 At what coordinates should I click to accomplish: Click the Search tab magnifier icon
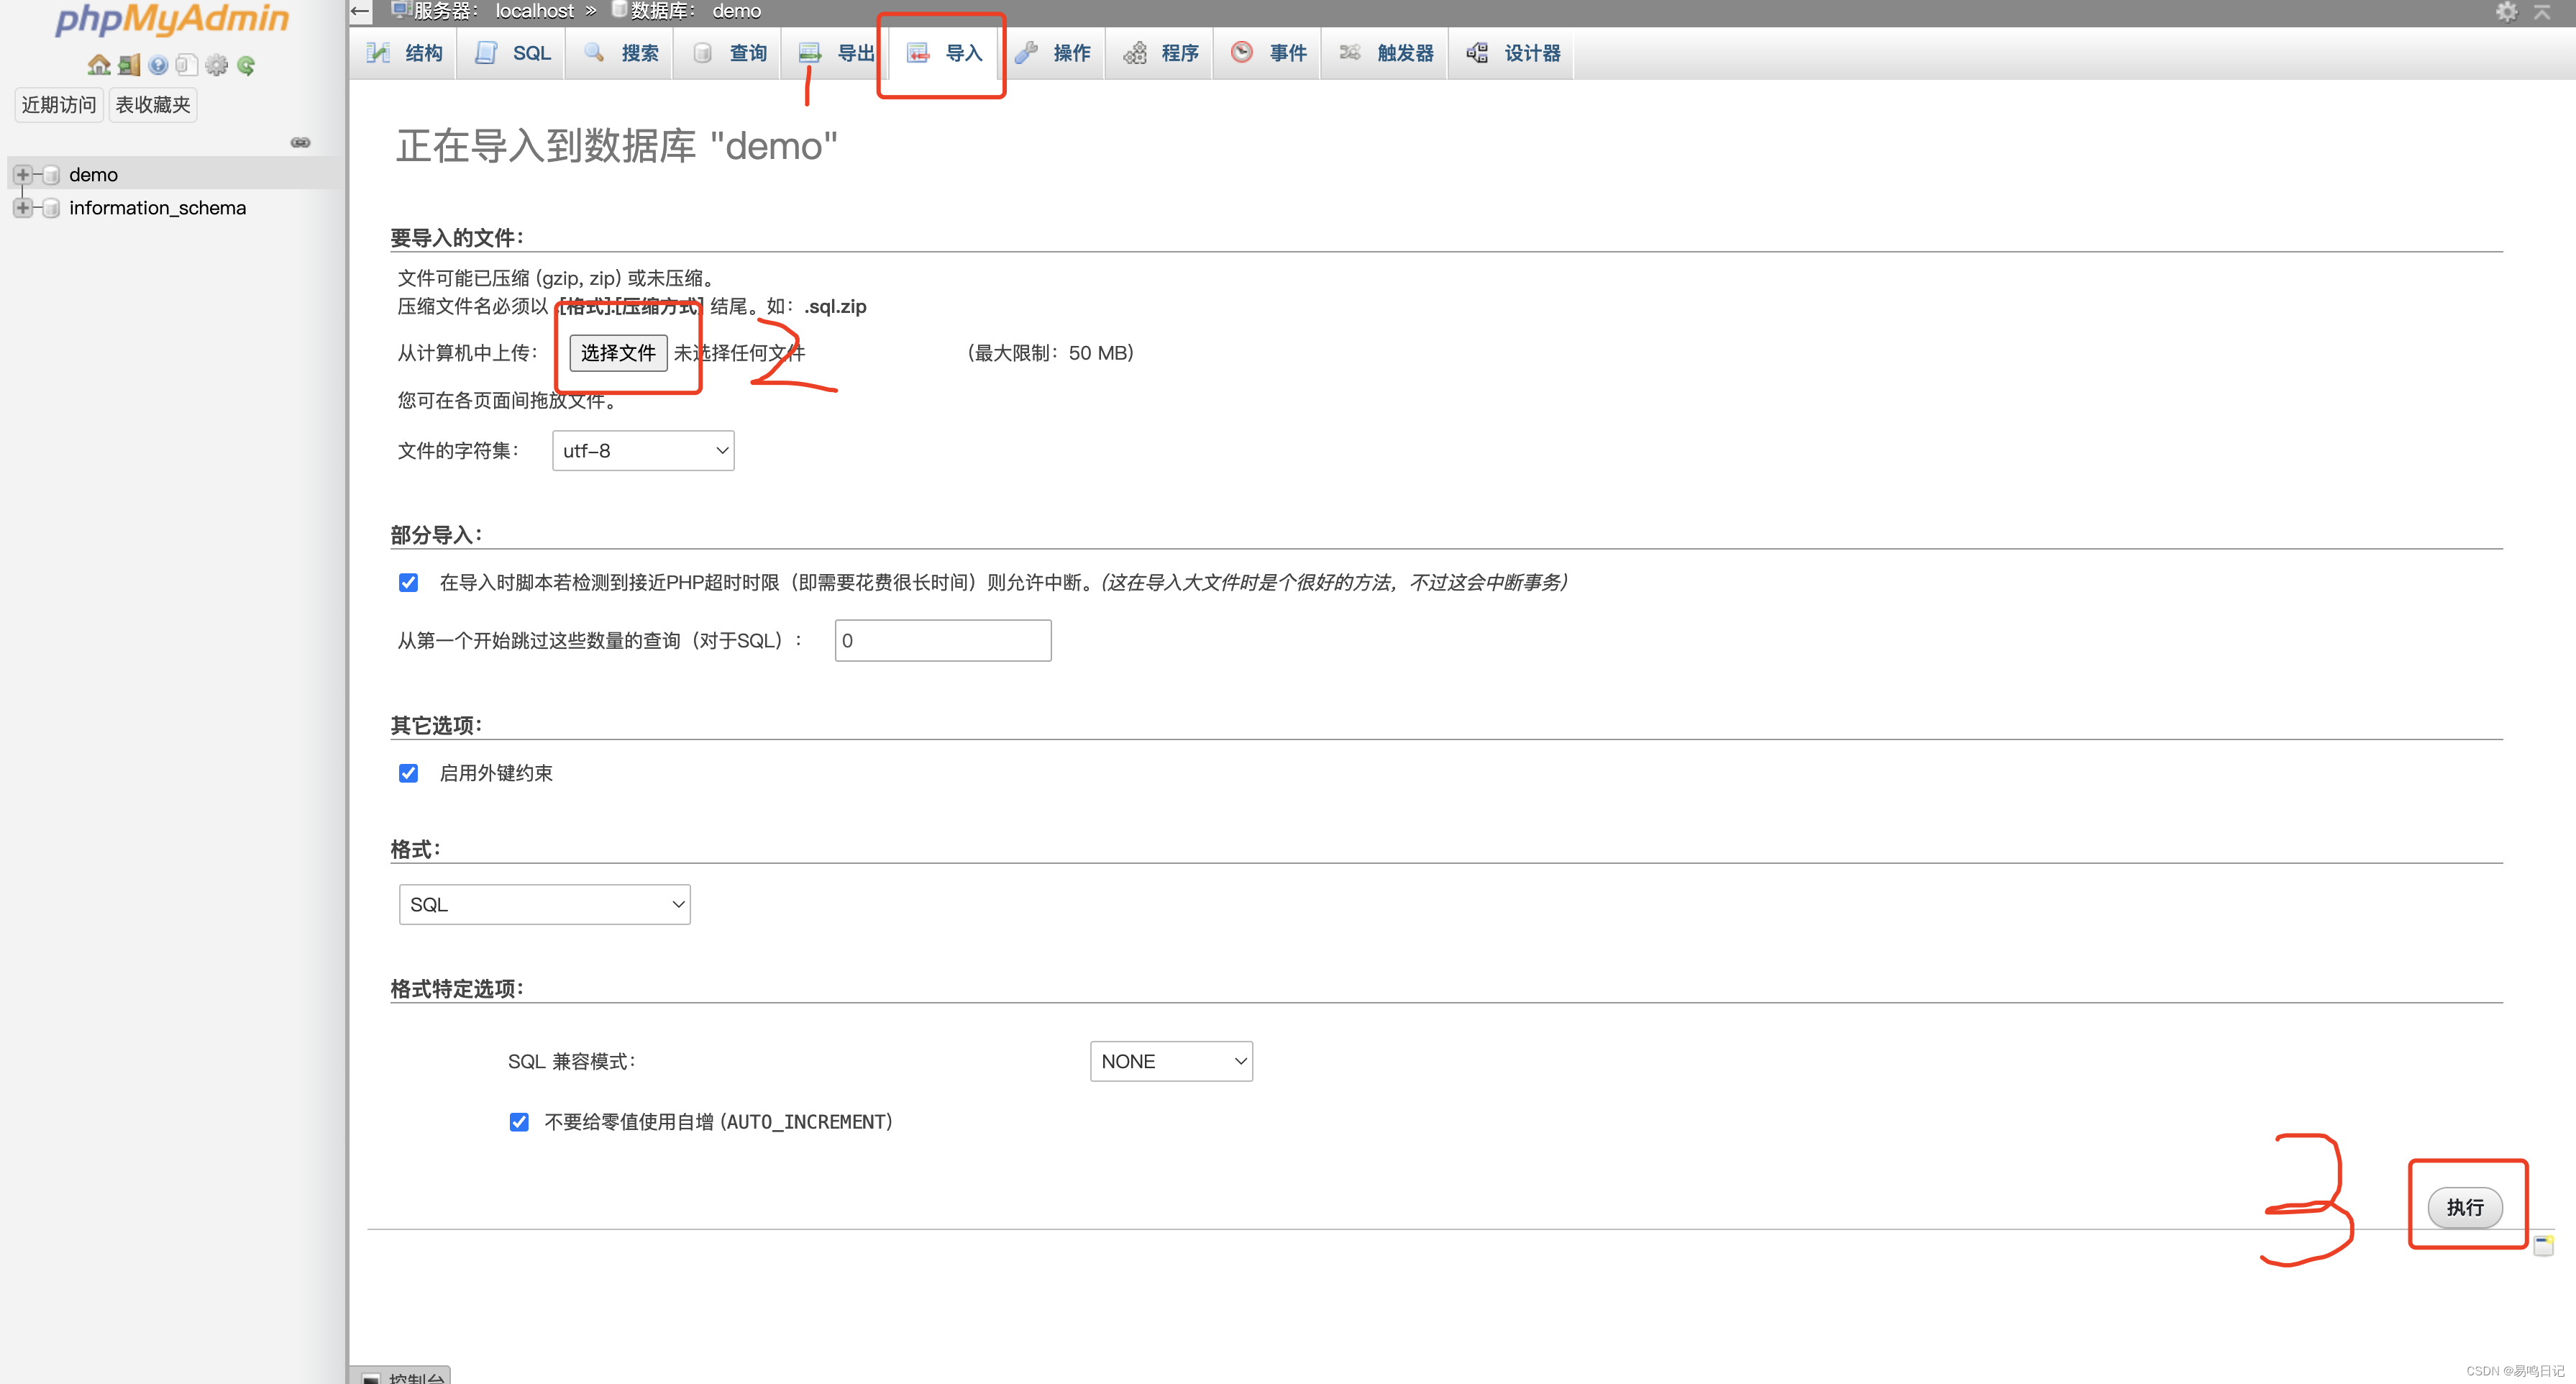[x=594, y=52]
